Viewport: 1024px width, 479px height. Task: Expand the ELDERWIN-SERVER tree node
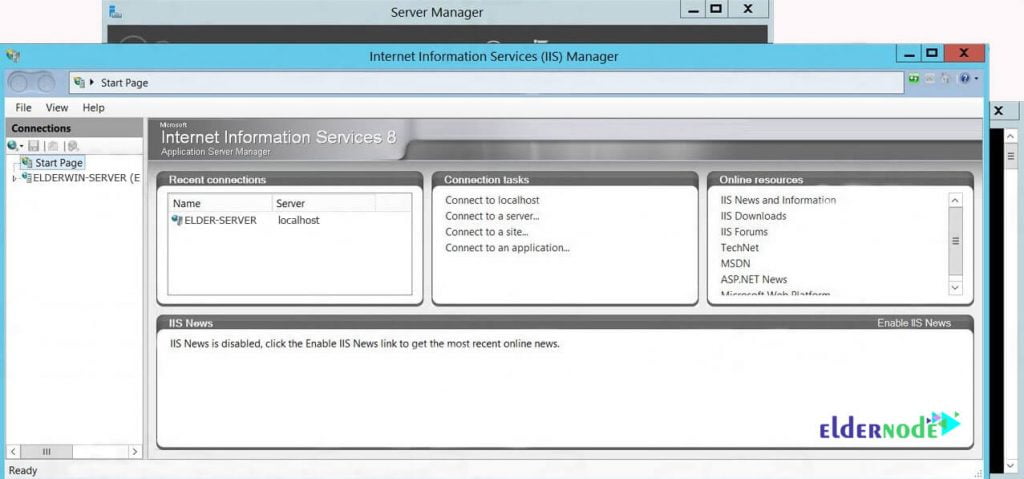click(x=15, y=178)
